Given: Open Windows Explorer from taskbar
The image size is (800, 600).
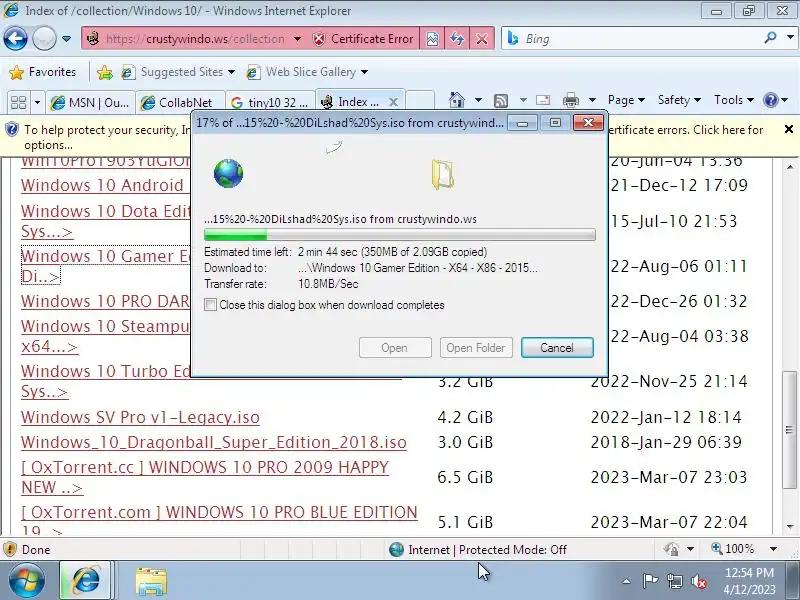Looking at the screenshot, I should click(x=151, y=581).
